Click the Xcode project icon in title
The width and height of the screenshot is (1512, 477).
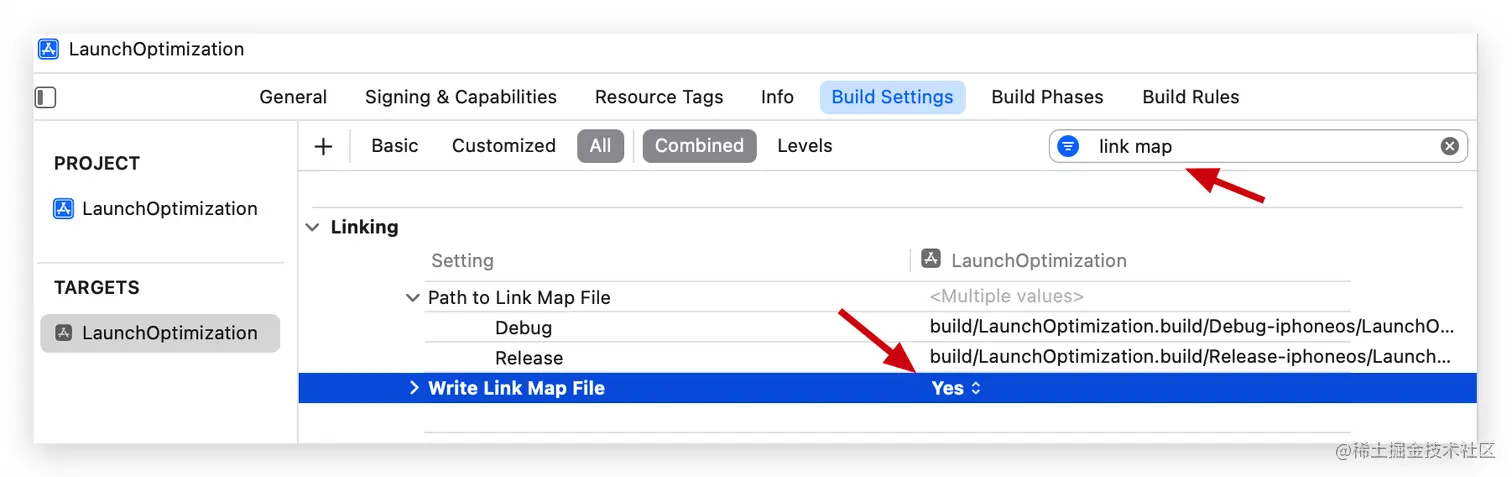pyautogui.click(x=48, y=49)
